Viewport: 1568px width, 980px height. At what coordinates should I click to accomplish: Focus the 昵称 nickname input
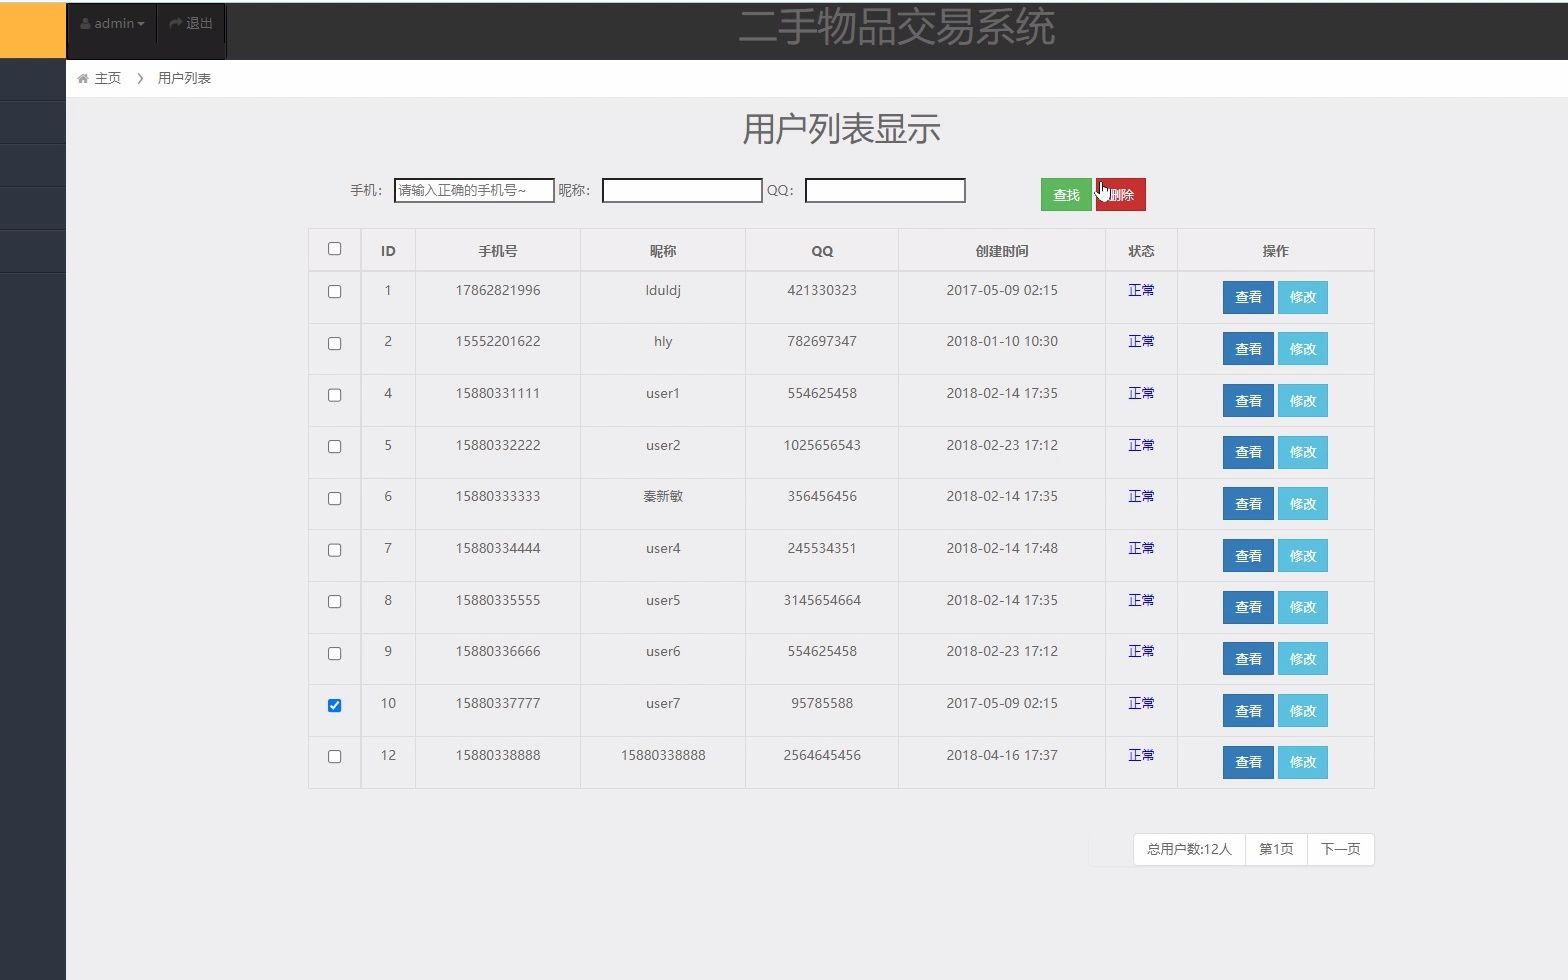click(x=682, y=190)
